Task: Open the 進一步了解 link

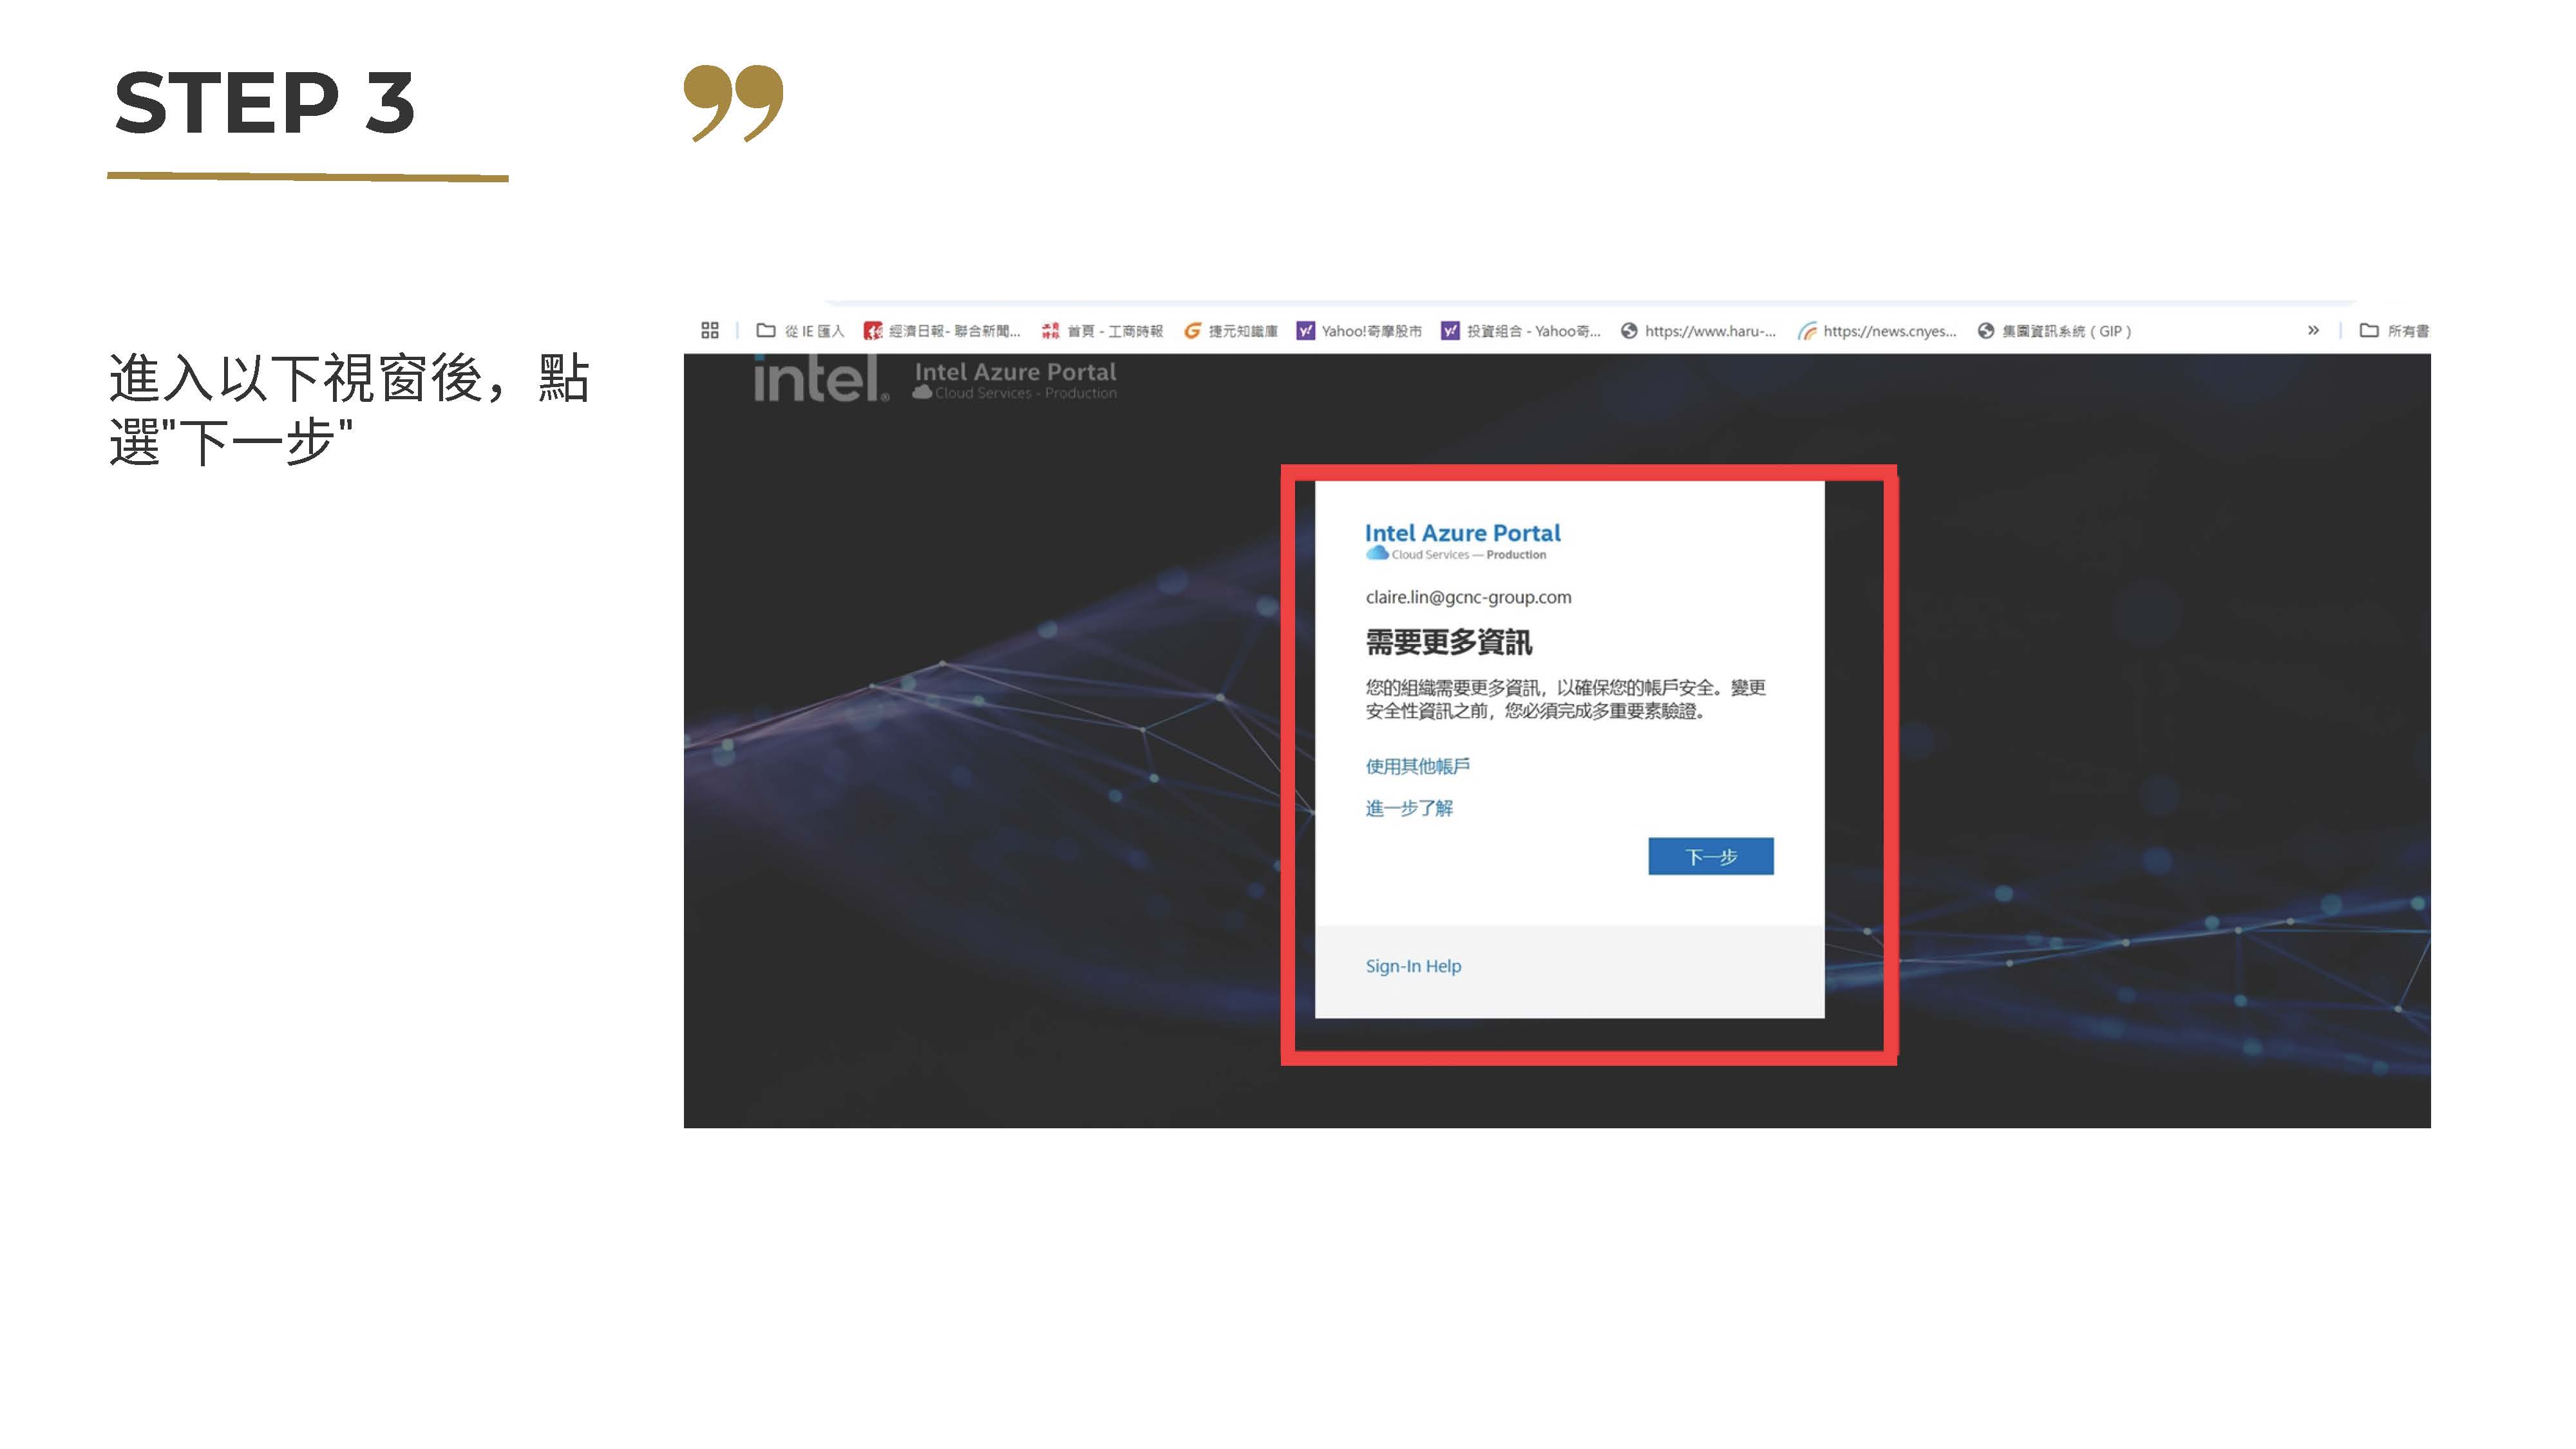Action: (x=1409, y=808)
